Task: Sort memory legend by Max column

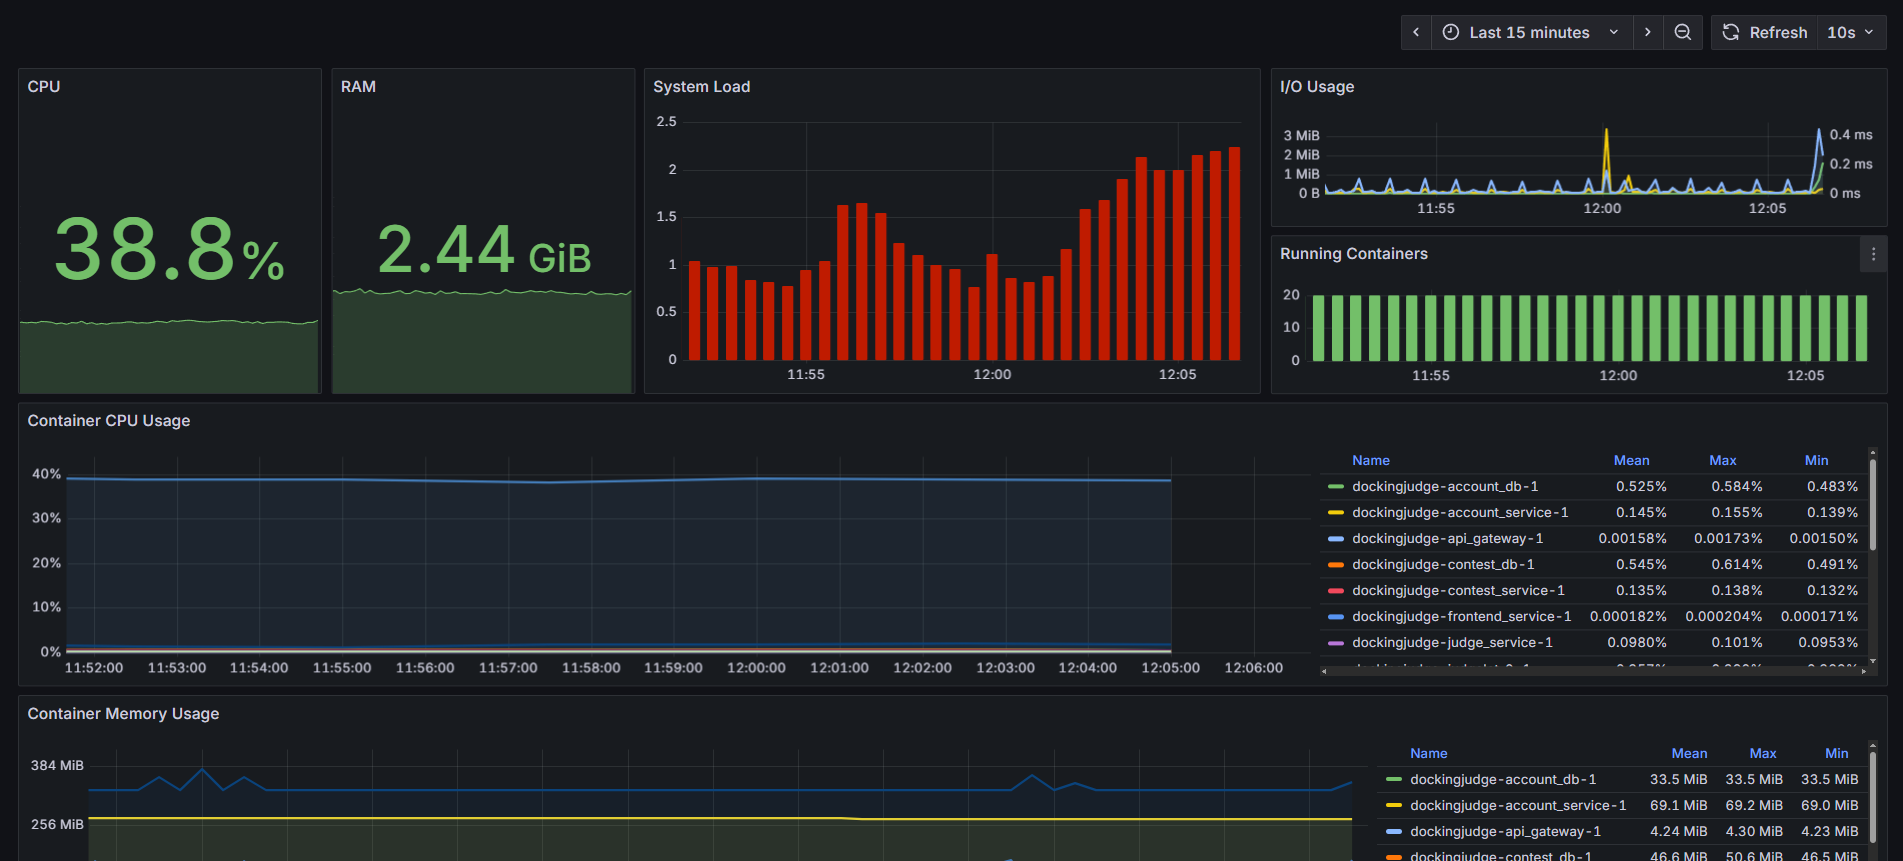Action: pyautogui.click(x=1763, y=753)
